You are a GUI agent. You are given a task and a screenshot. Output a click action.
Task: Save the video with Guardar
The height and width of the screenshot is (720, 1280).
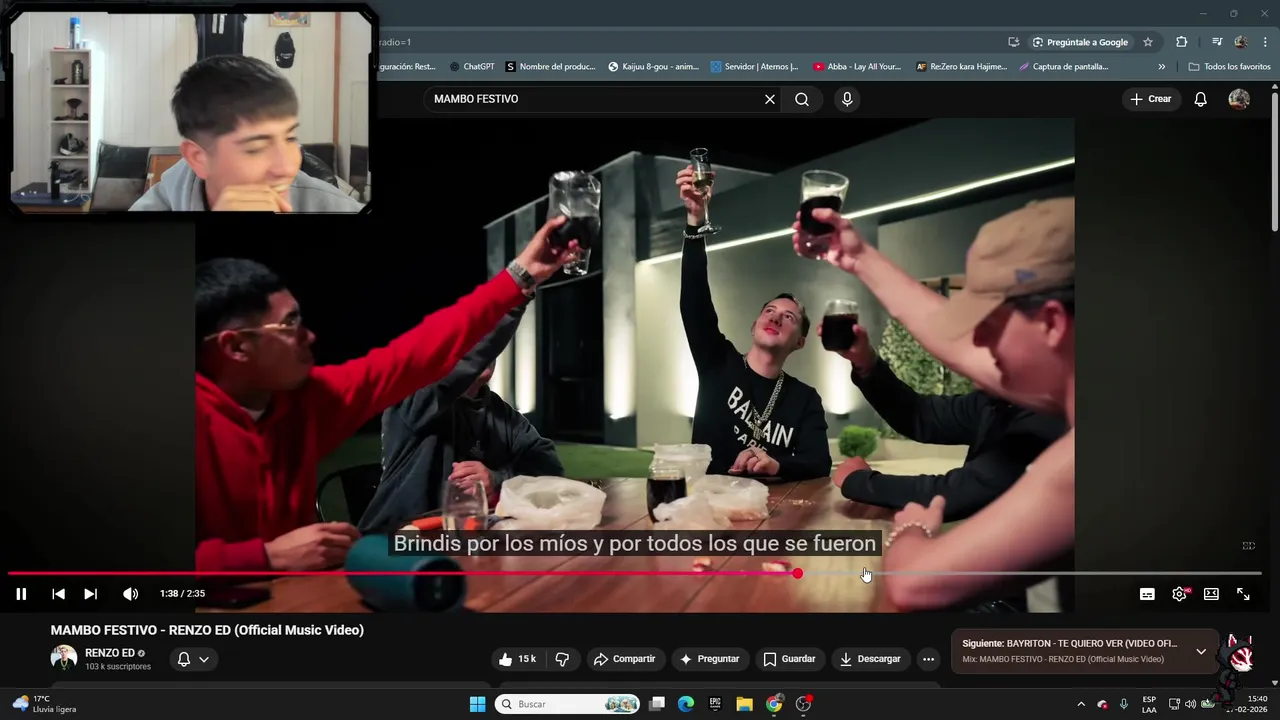point(790,659)
